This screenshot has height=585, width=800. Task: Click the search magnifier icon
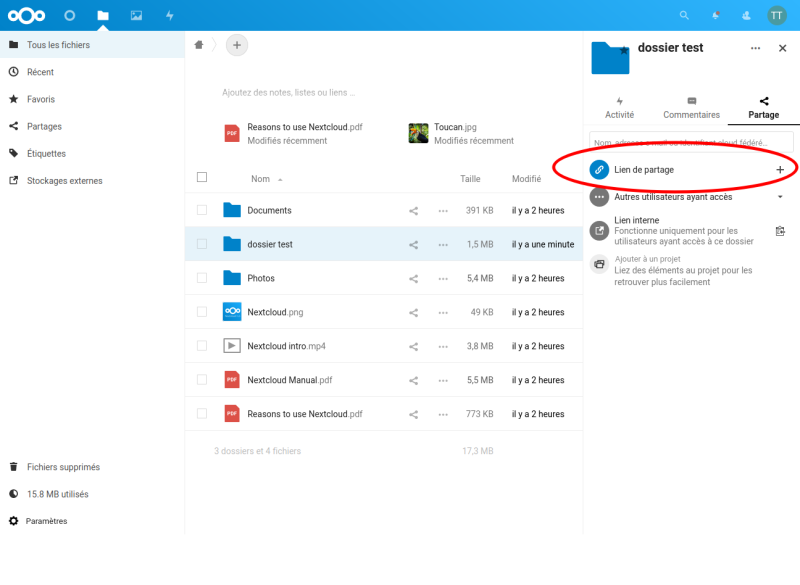tap(684, 15)
